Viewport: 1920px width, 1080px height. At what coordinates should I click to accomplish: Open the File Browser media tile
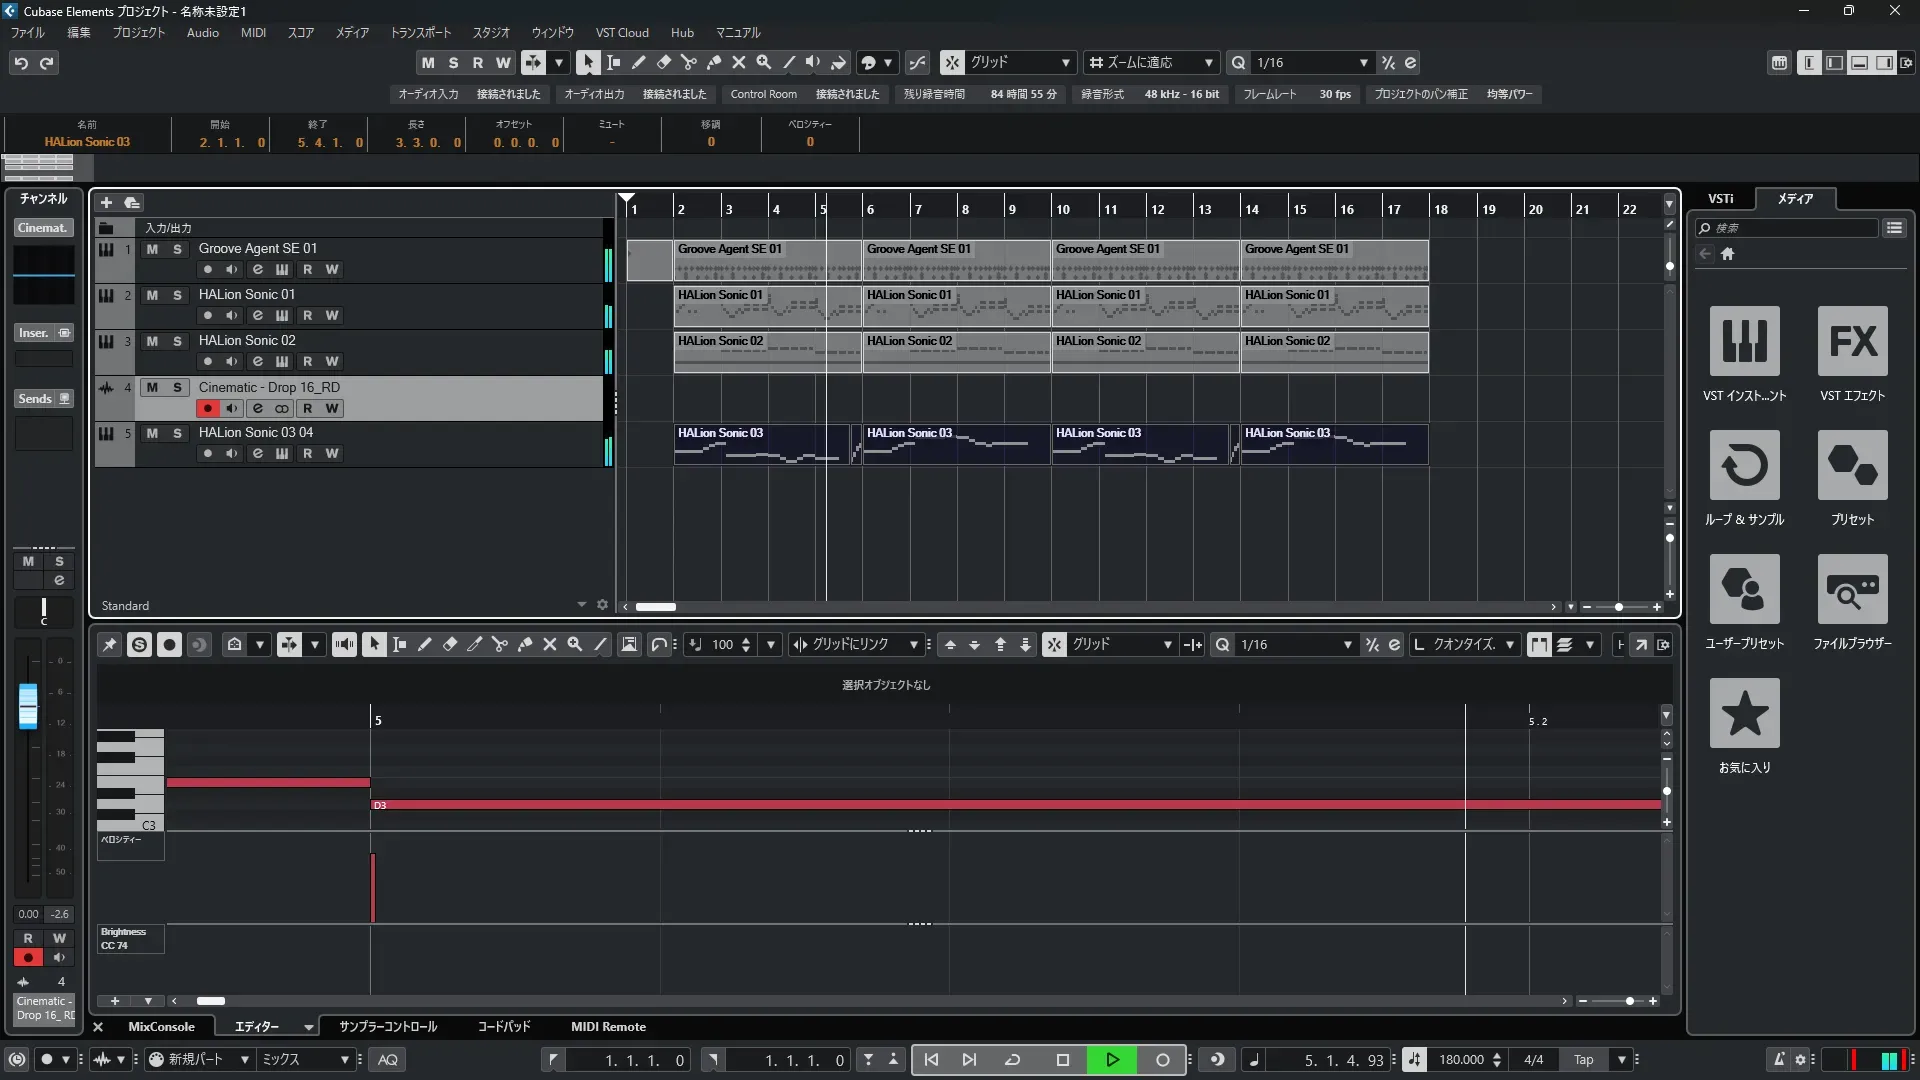[x=1852, y=589]
